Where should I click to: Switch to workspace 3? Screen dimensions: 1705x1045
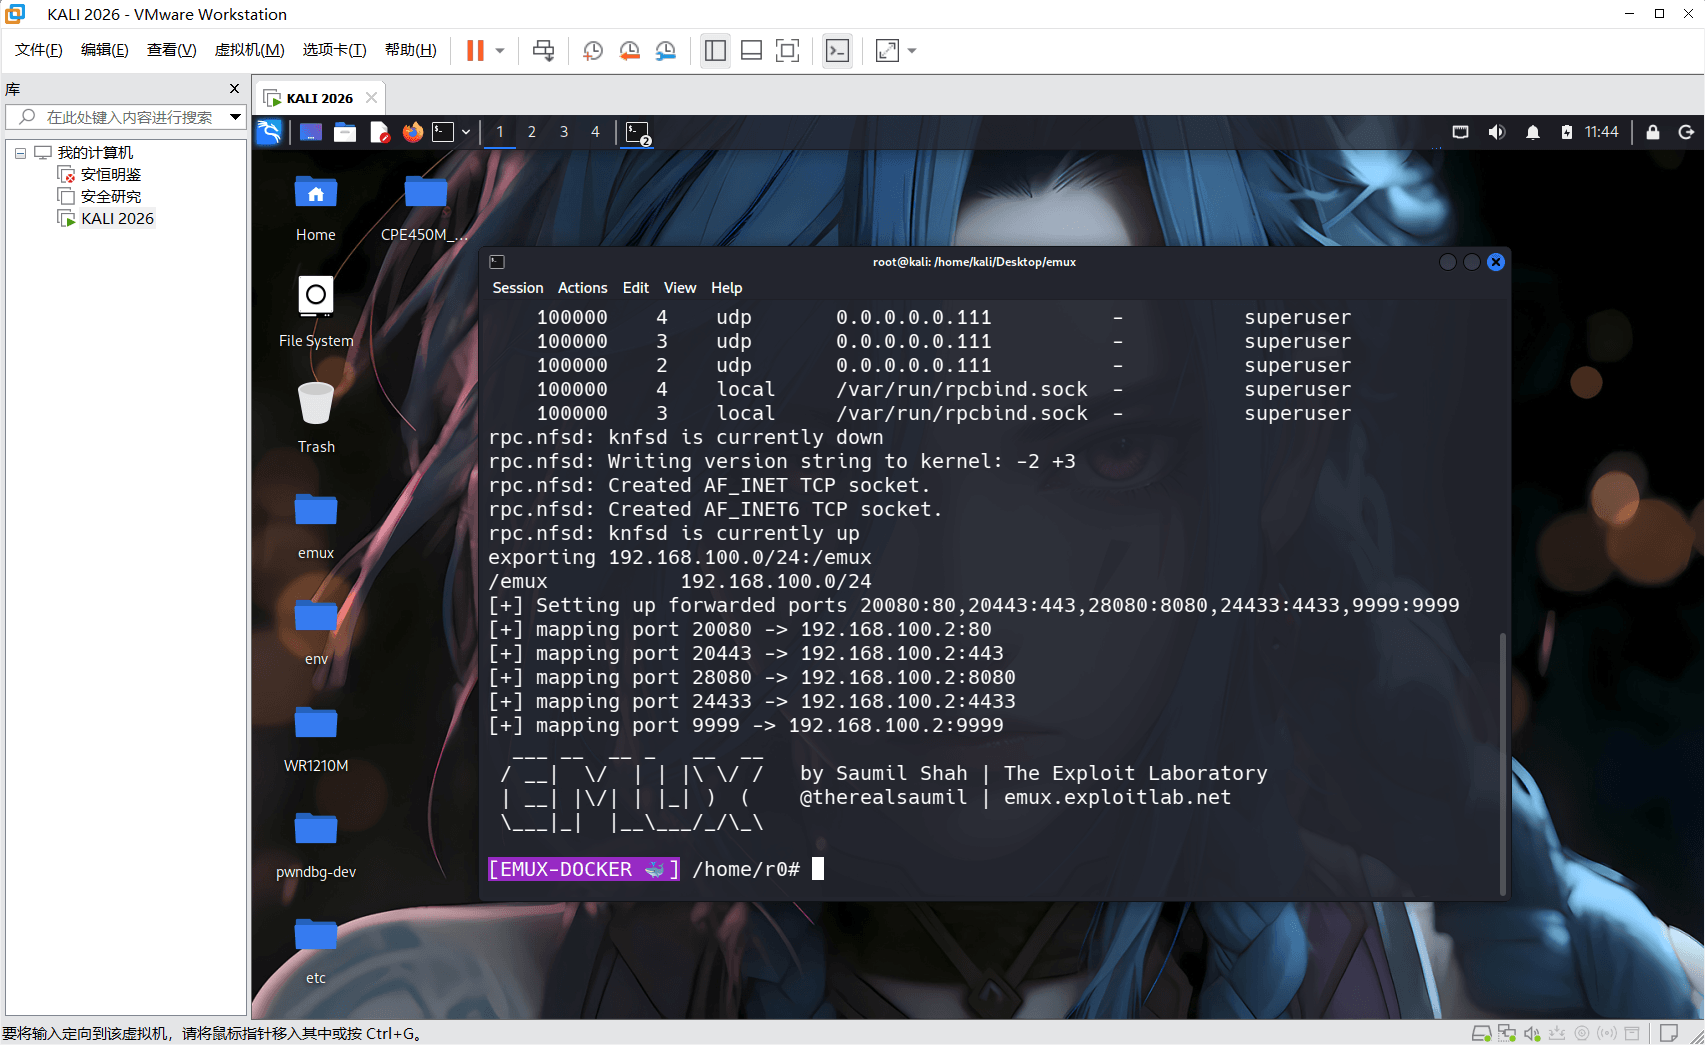click(564, 132)
